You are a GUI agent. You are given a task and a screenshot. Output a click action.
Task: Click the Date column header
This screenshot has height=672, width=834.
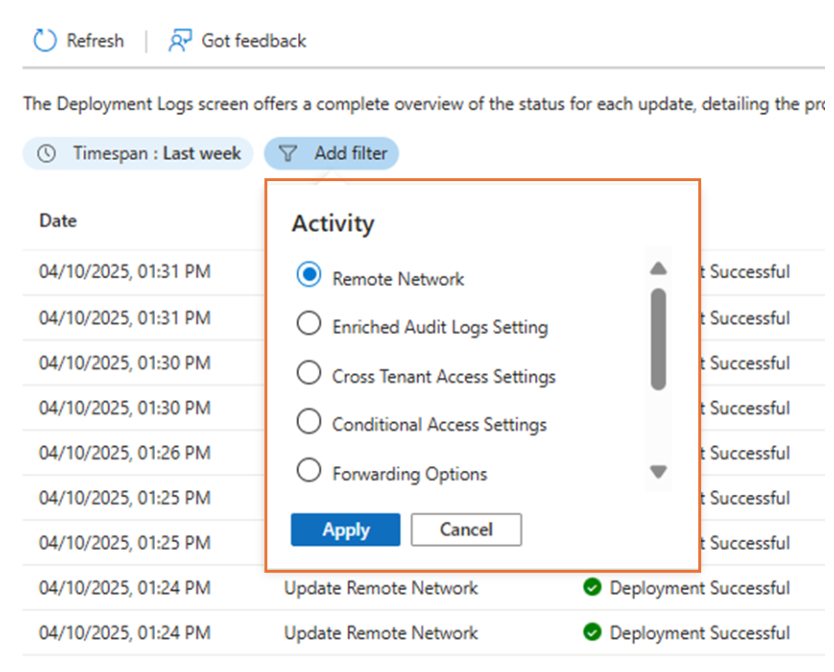[58, 220]
